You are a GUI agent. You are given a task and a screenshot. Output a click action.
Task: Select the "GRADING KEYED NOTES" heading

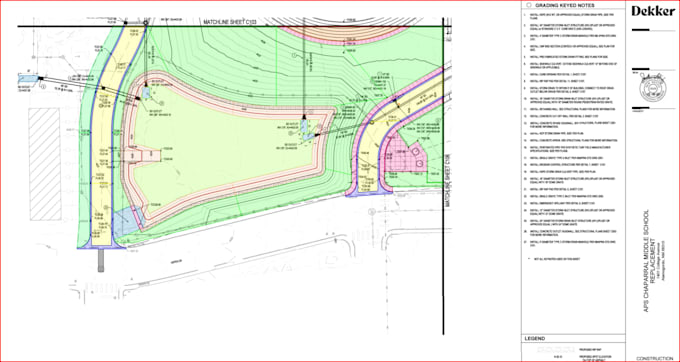[x=565, y=5]
